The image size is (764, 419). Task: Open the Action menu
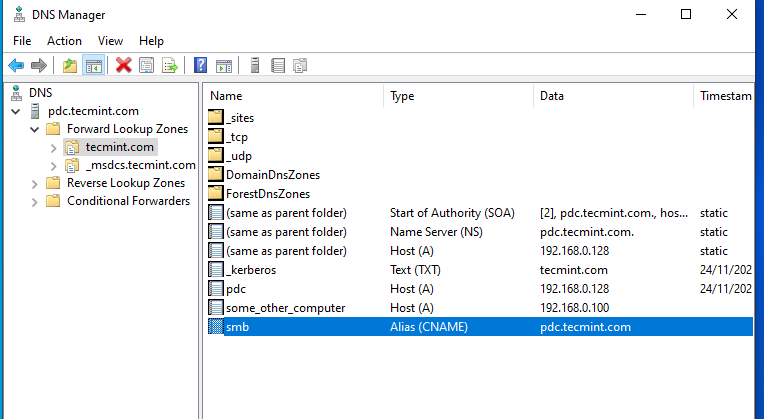(x=64, y=41)
